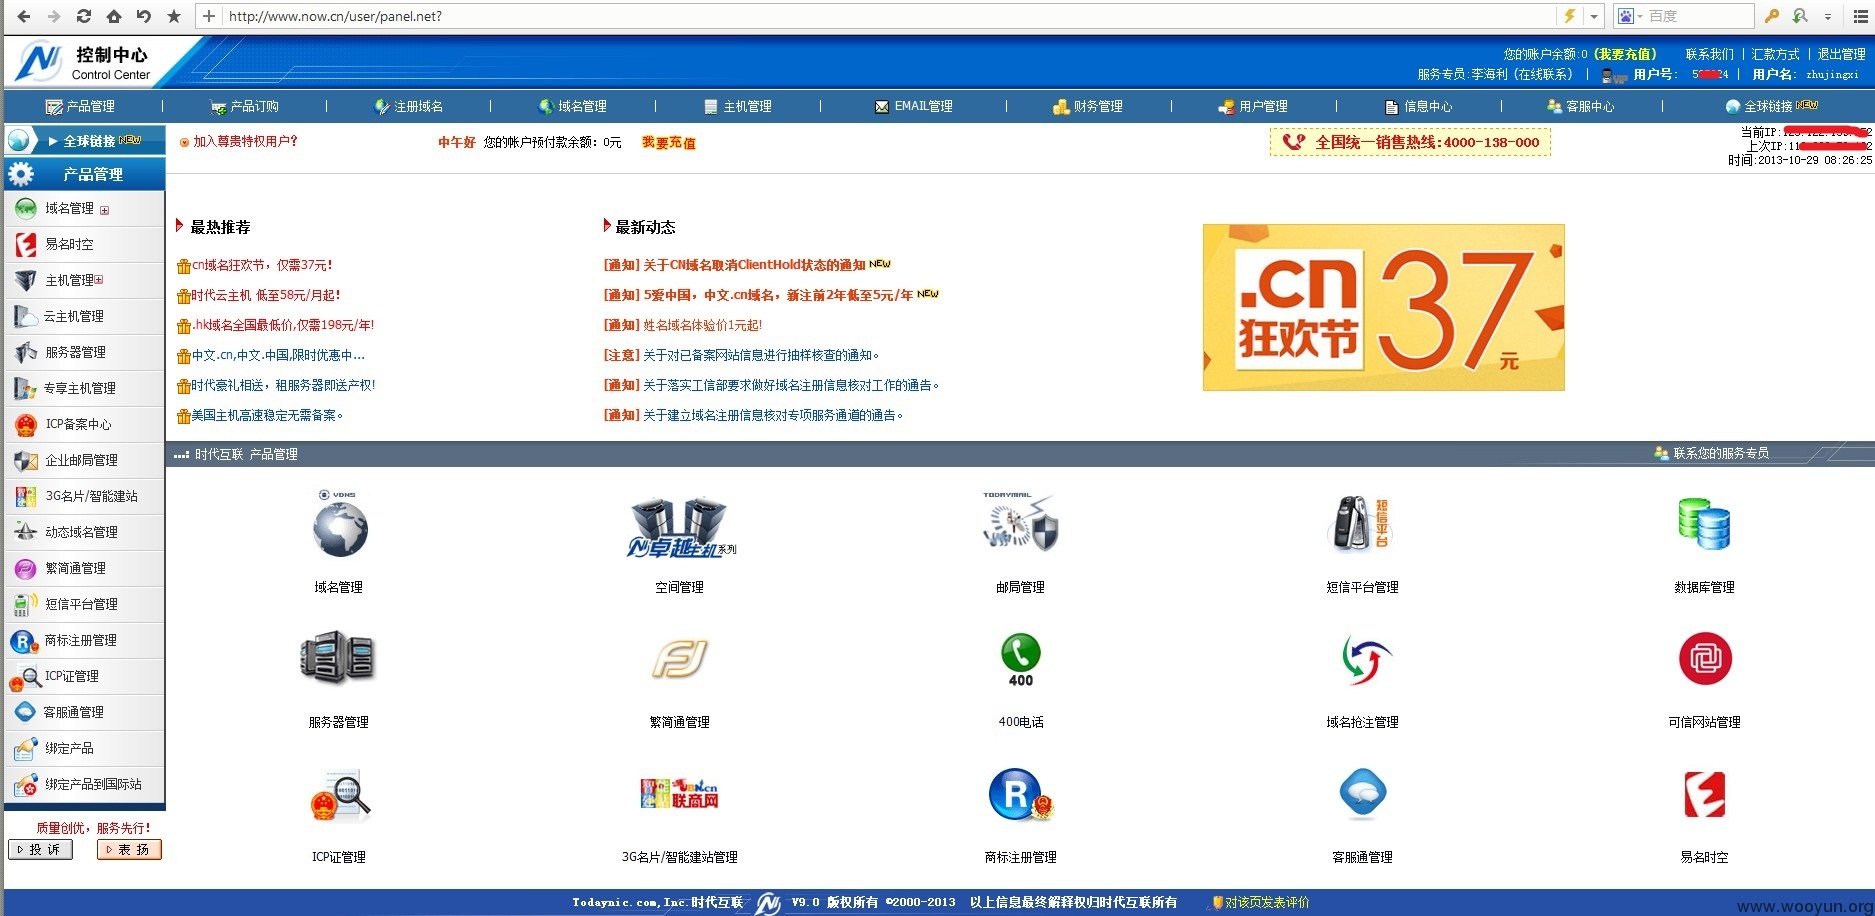Open the 数据库管理 database icon
The image size is (1875, 916).
click(x=1704, y=524)
